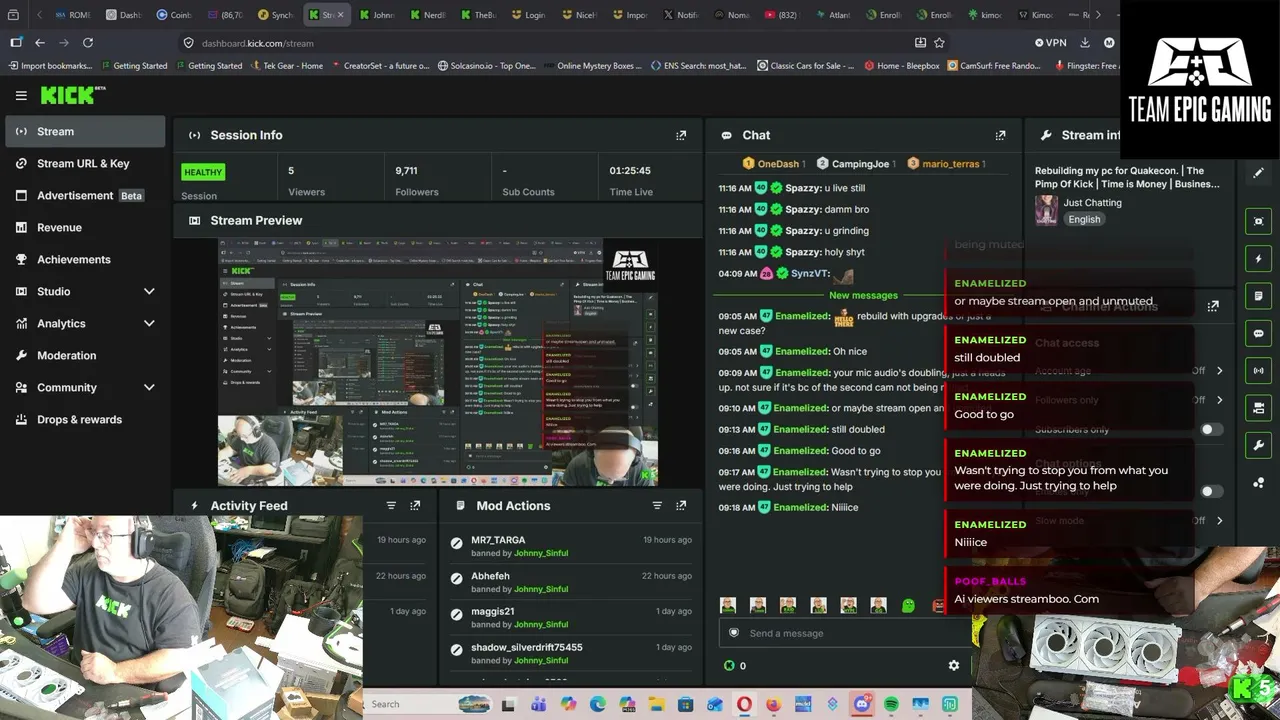The height and width of the screenshot is (720, 1280).
Task: Open Johnny_Sinful link on Abhefeh ban
Action: point(541,589)
